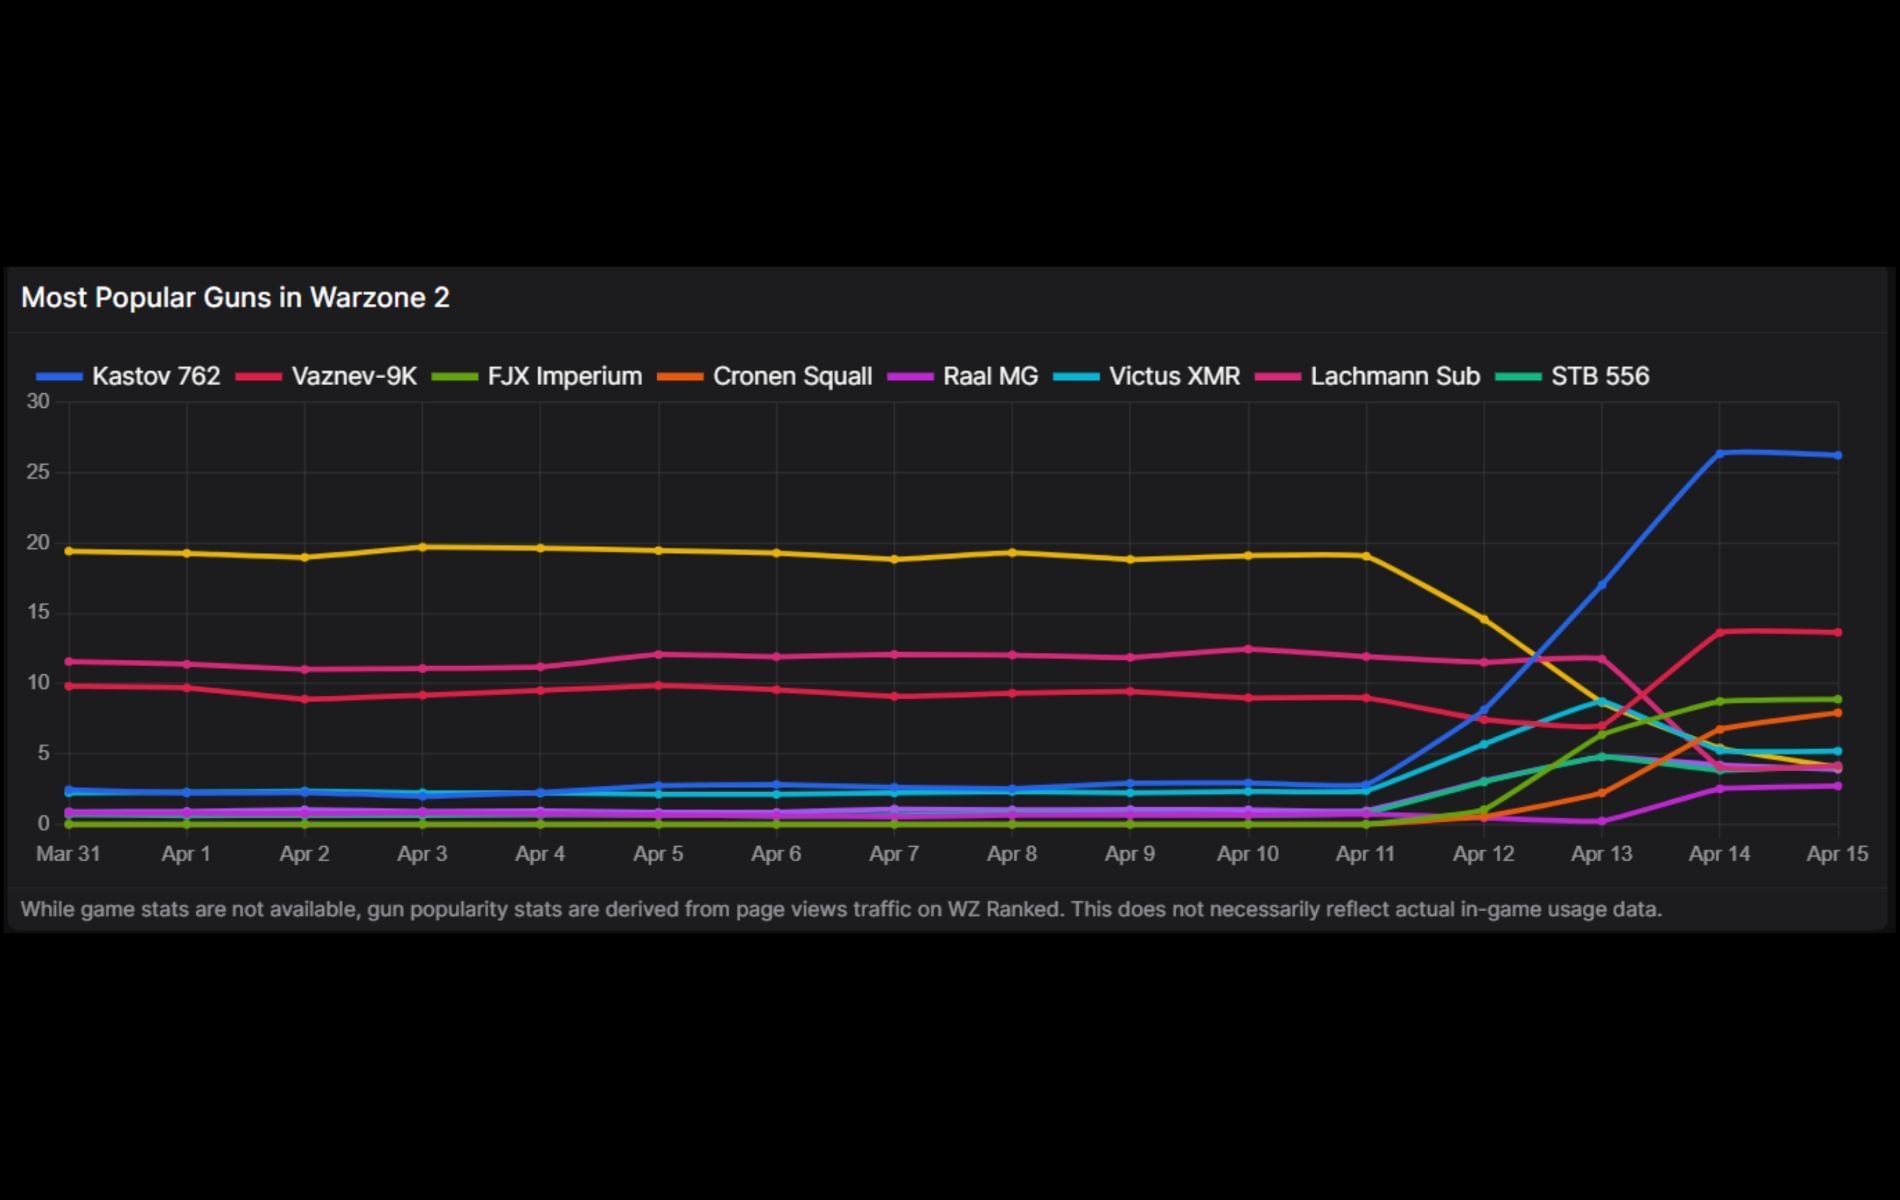Toggle the Kastov 762 legend label
This screenshot has height=1200, width=1900.
[156, 377]
